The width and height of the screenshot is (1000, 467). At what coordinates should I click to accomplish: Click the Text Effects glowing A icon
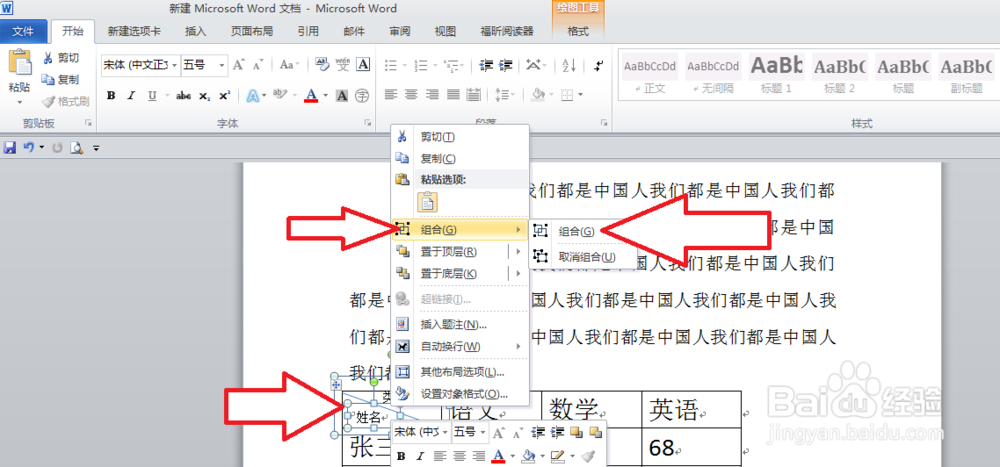(253, 96)
